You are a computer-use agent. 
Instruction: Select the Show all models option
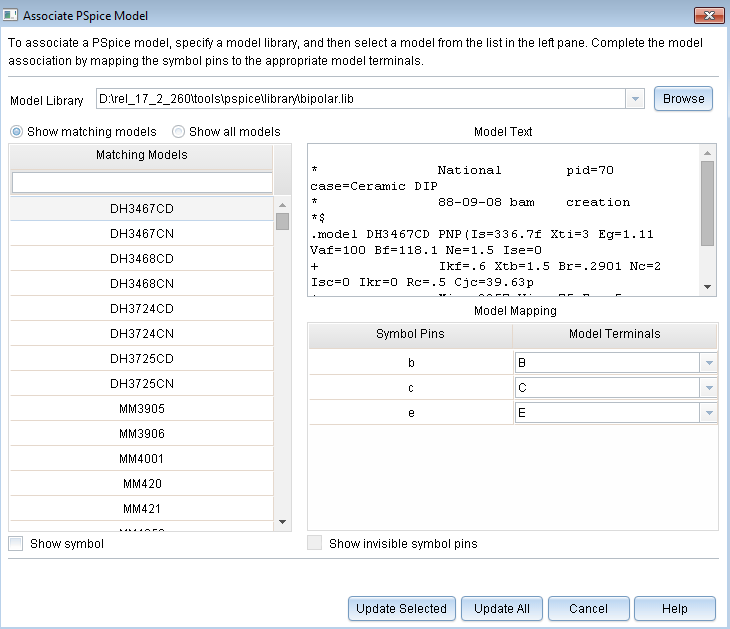(x=179, y=132)
